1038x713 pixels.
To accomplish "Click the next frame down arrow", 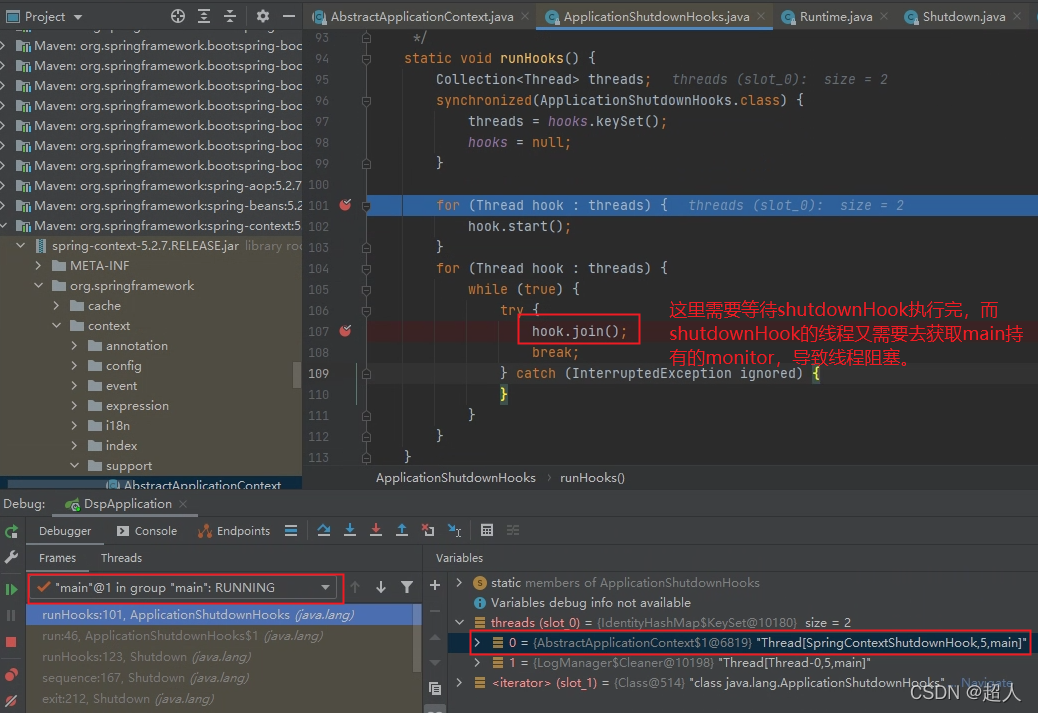I will point(381,587).
